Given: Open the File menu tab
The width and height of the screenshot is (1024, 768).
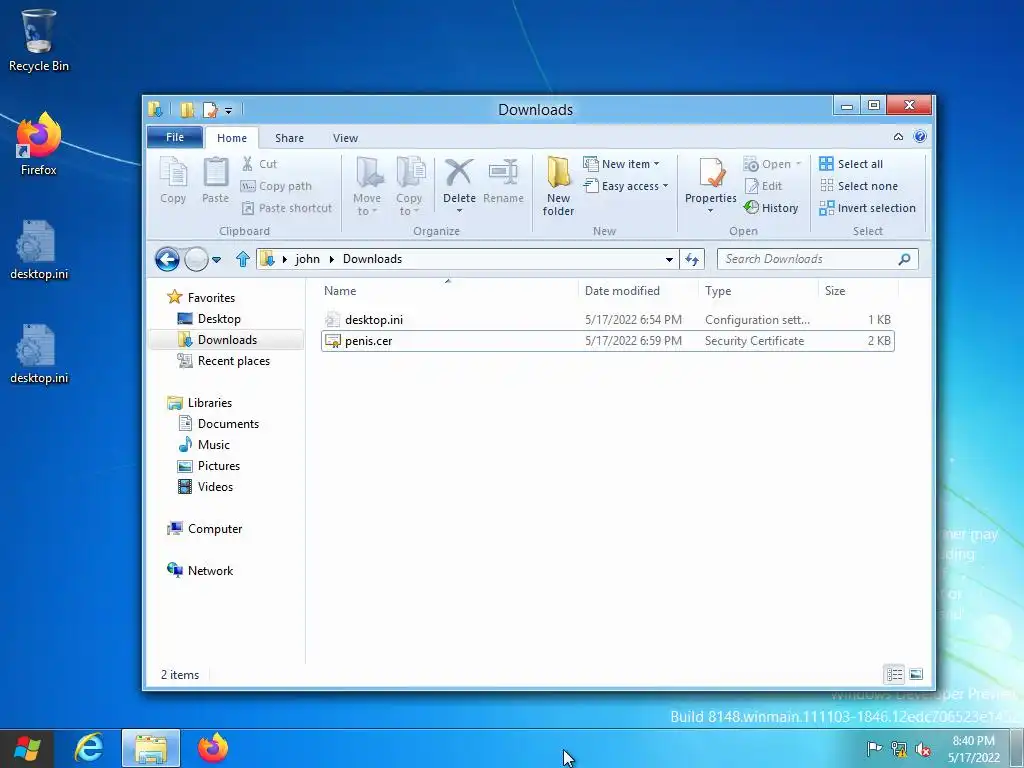Looking at the screenshot, I should point(174,137).
